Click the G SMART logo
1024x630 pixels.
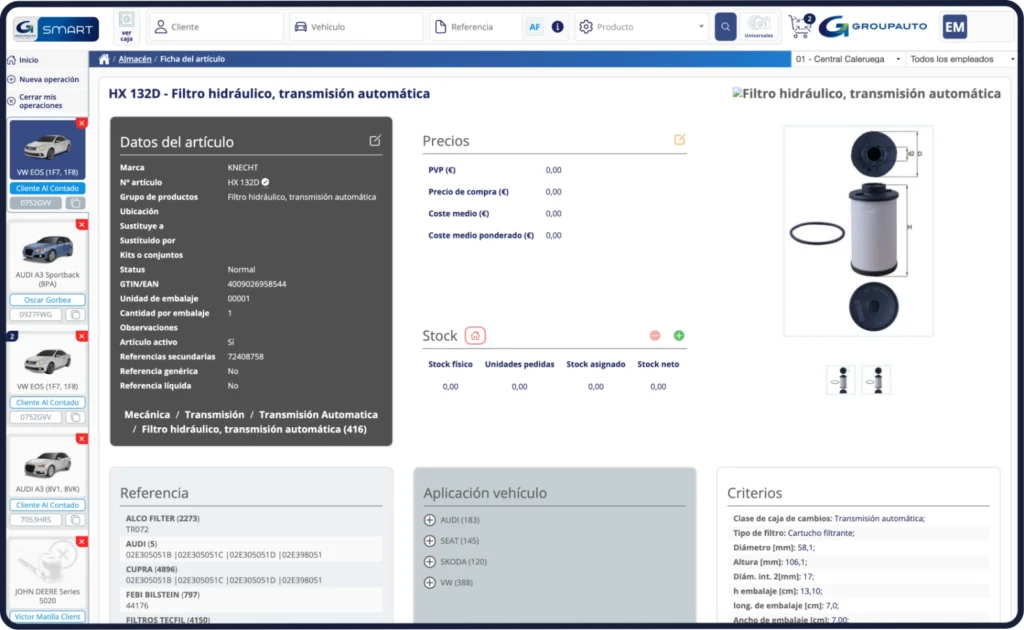pos(56,29)
